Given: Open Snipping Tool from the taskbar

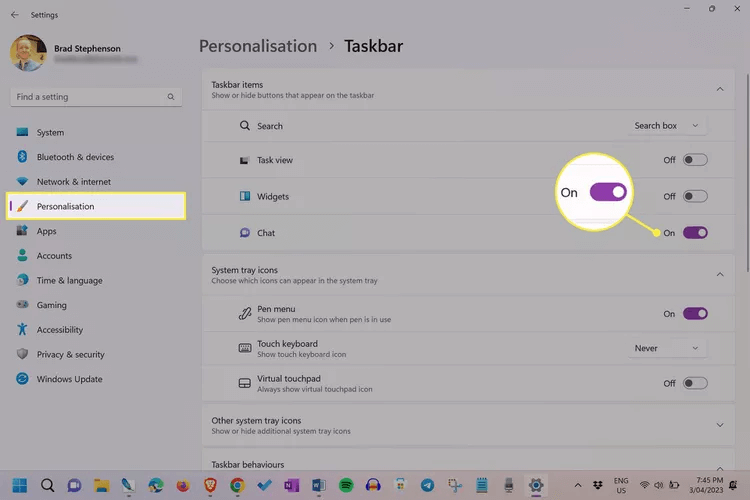Looking at the screenshot, I should click(x=454, y=486).
